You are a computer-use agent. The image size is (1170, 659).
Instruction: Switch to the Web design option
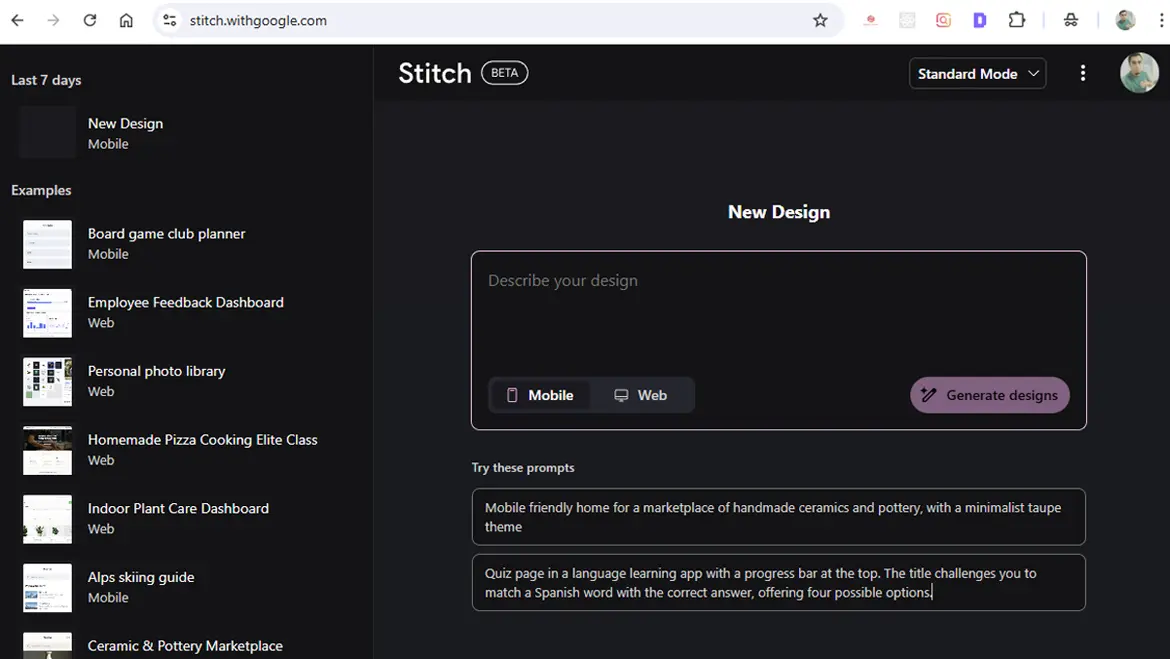click(640, 395)
